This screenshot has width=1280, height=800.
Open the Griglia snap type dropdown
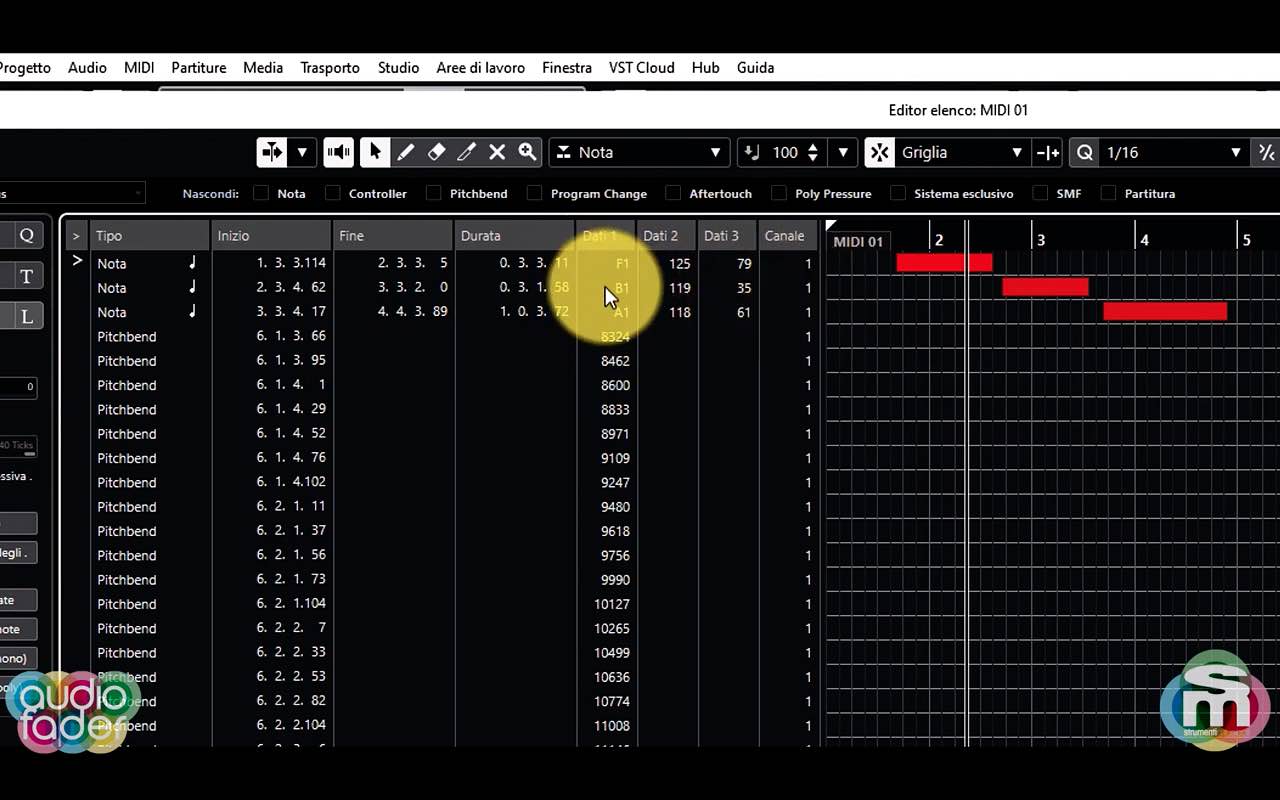pyautogui.click(x=963, y=152)
